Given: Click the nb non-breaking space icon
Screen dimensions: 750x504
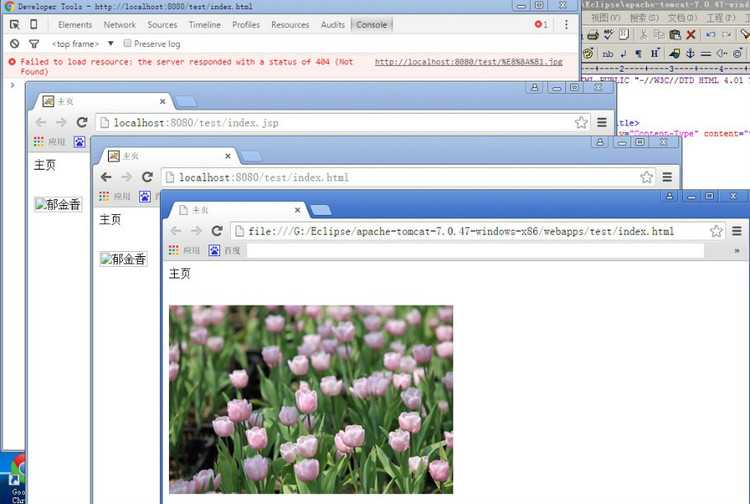Looking at the screenshot, I should (607, 54).
